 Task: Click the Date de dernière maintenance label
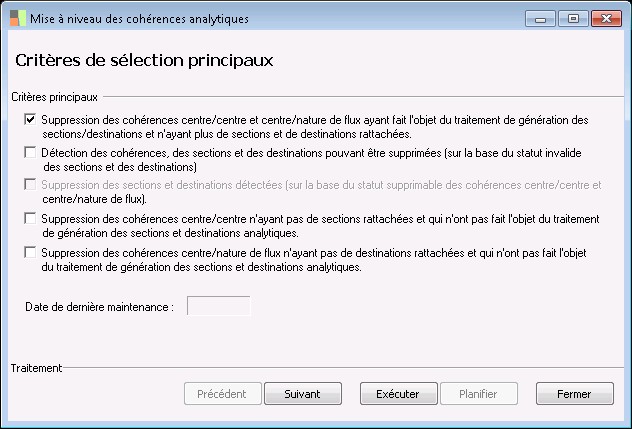(100, 307)
